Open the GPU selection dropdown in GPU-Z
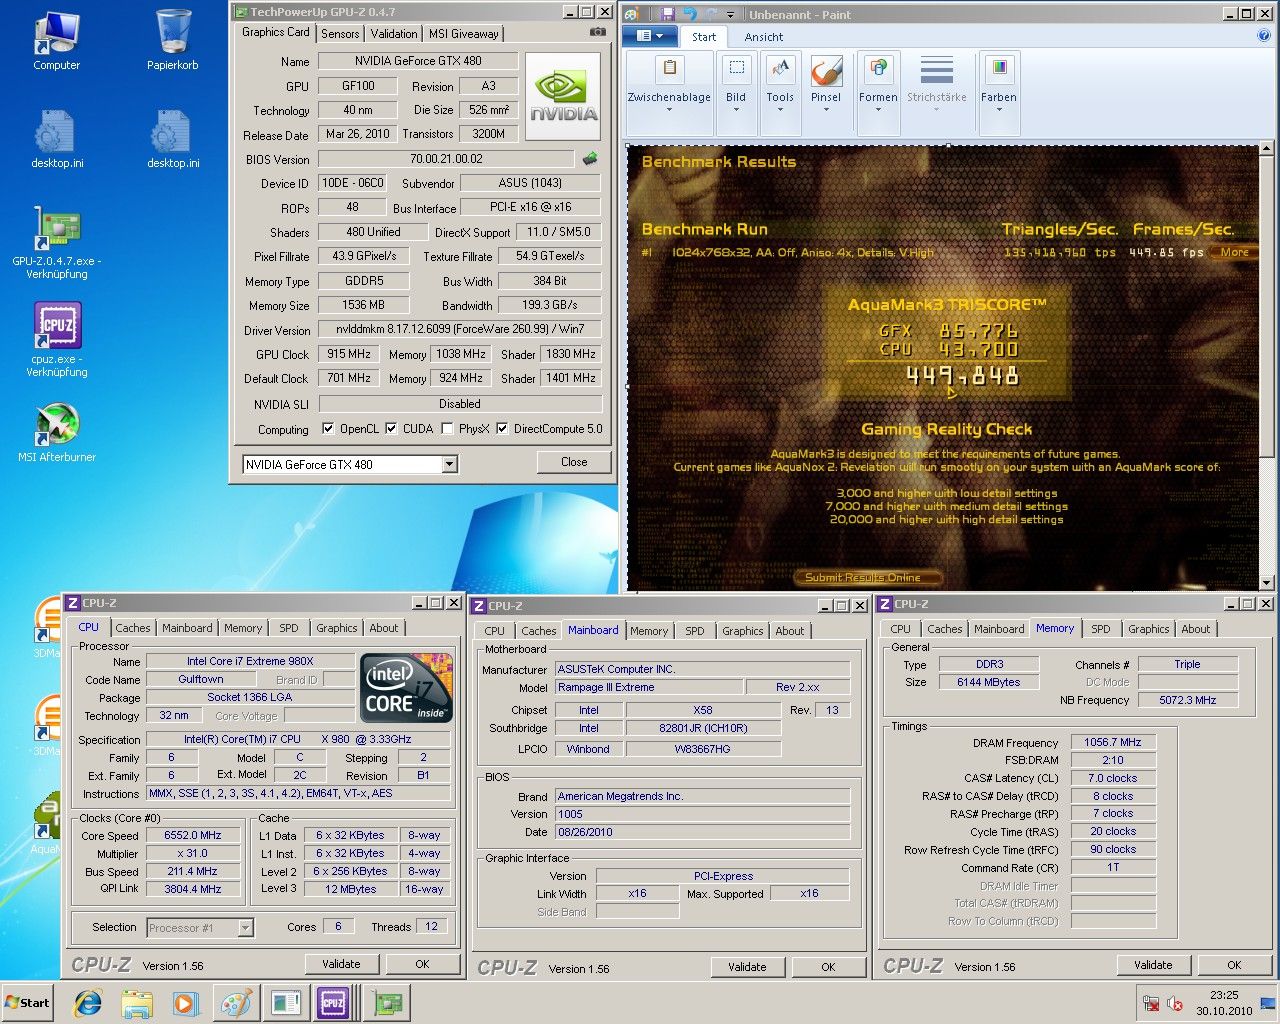Screen dimensions: 1280x1024 (449, 464)
